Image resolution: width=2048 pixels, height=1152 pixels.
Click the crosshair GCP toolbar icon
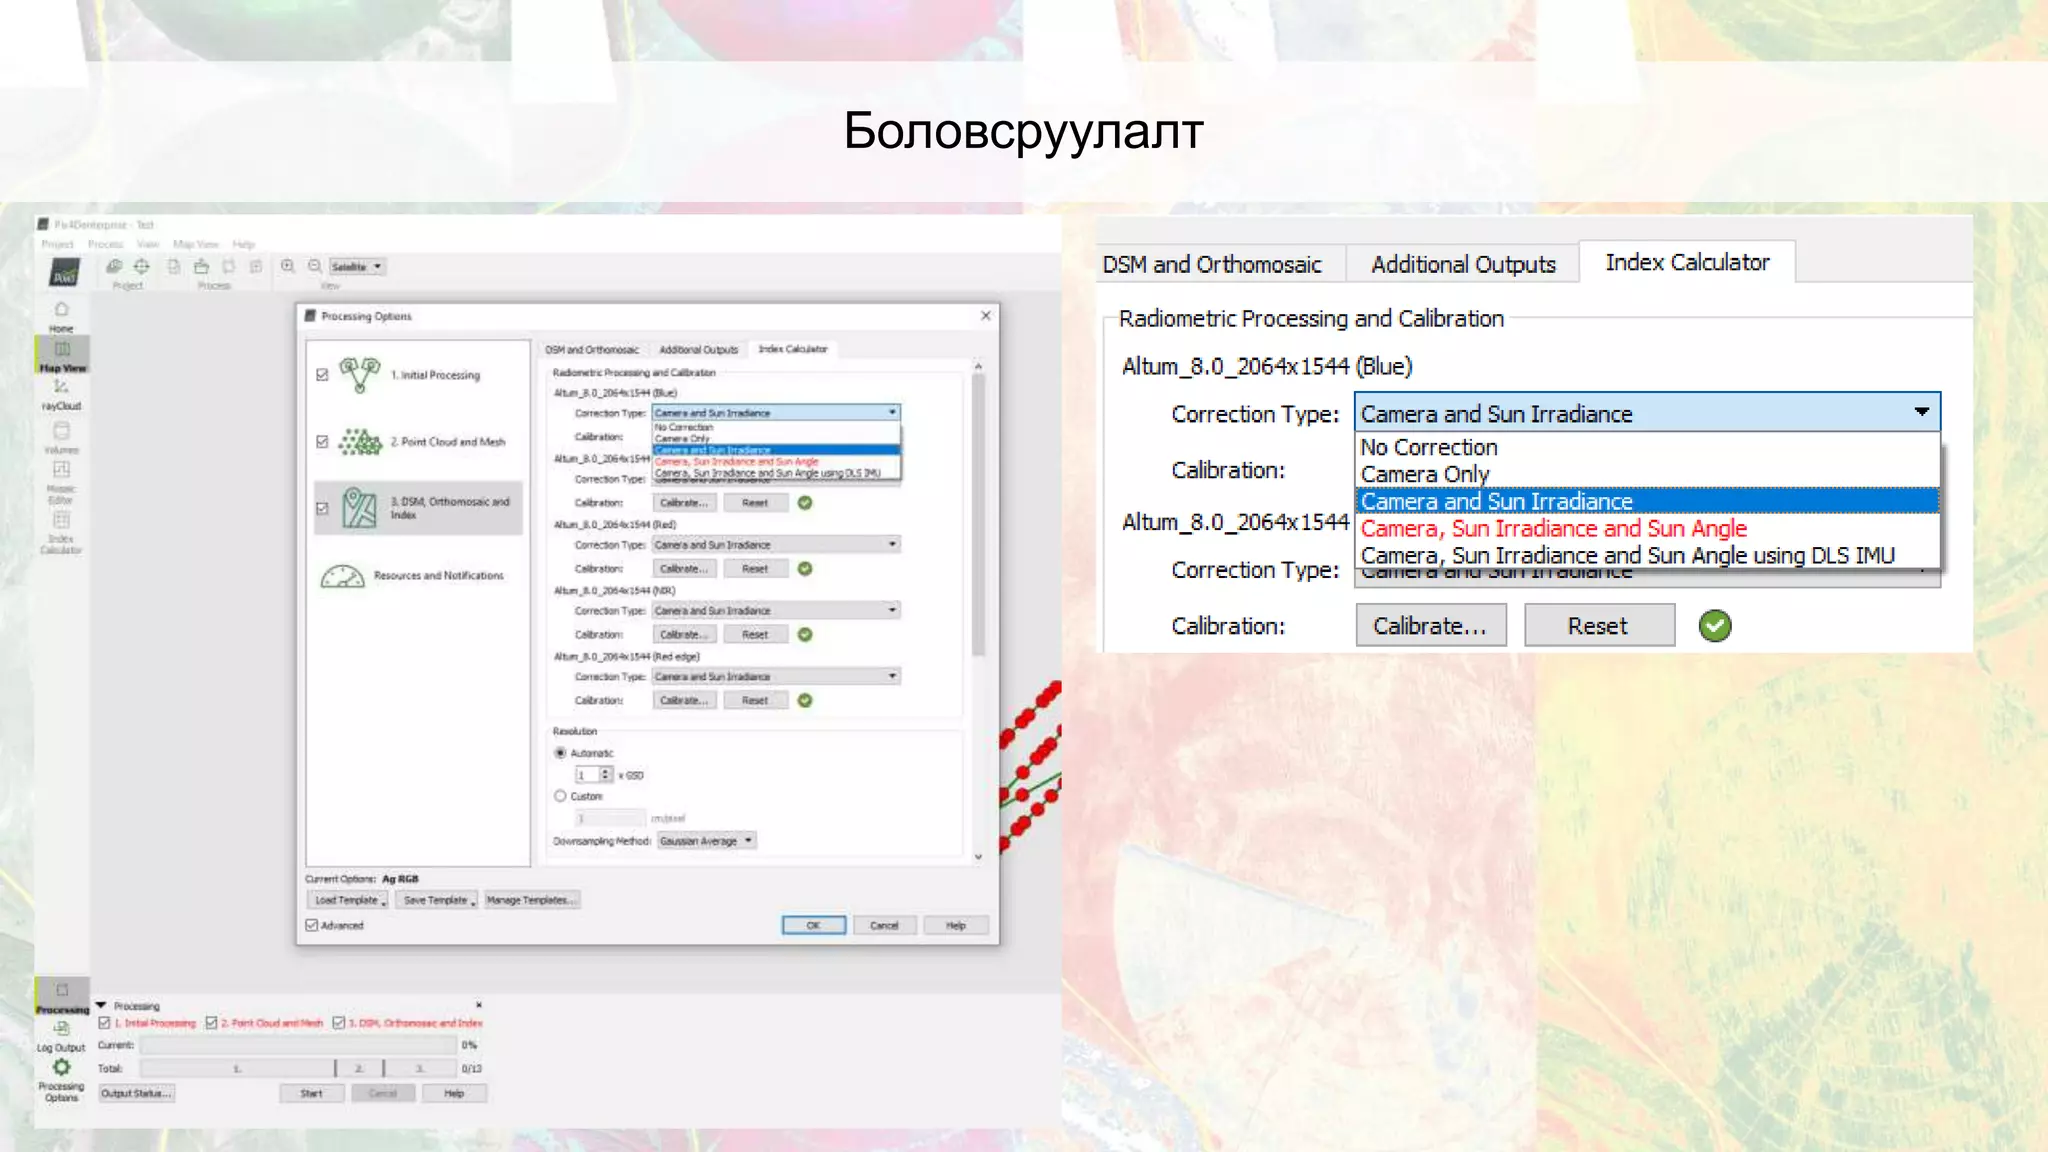142,266
